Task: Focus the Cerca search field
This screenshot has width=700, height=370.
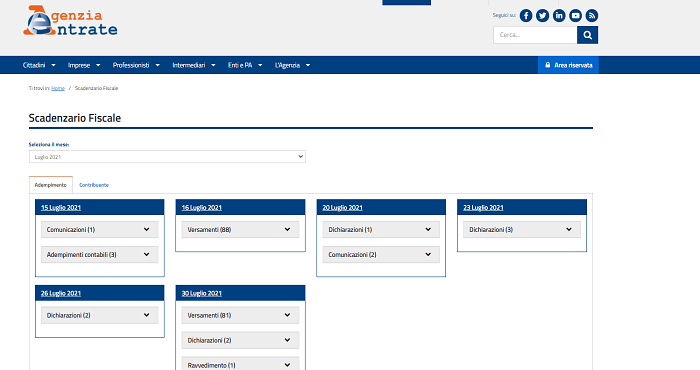Action: click(535, 35)
